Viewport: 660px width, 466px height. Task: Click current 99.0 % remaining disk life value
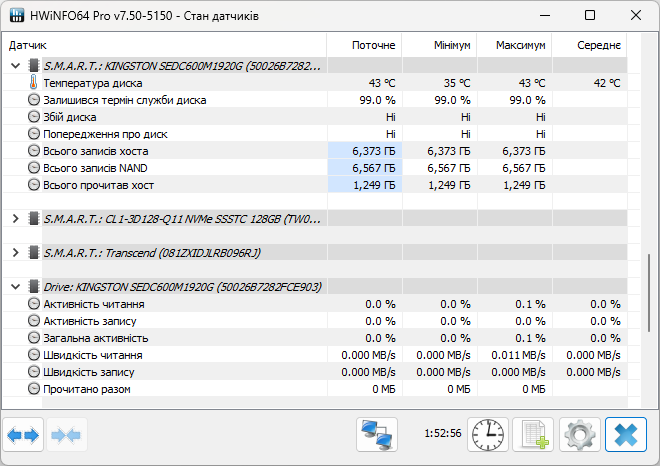tap(377, 100)
